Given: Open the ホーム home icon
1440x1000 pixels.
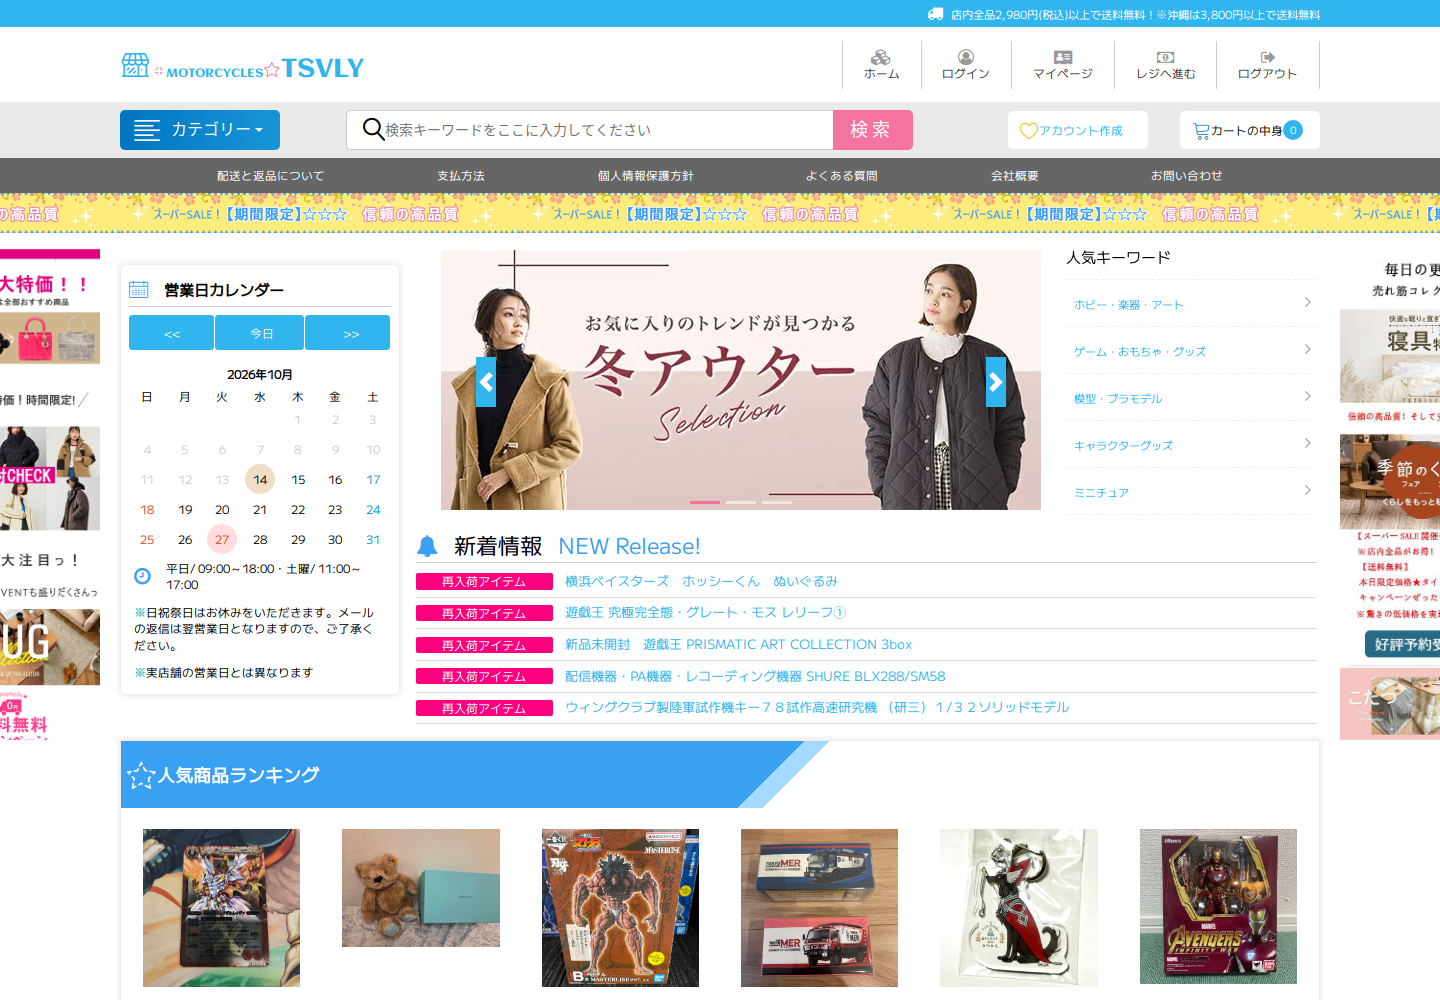Looking at the screenshot, I should pos(881,57).
